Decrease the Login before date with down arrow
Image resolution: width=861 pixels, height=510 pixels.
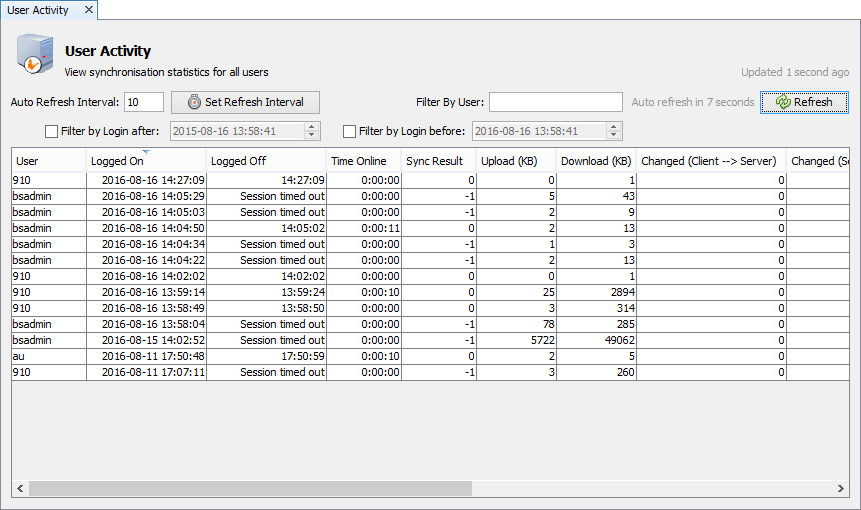click(x=614, y=135)
